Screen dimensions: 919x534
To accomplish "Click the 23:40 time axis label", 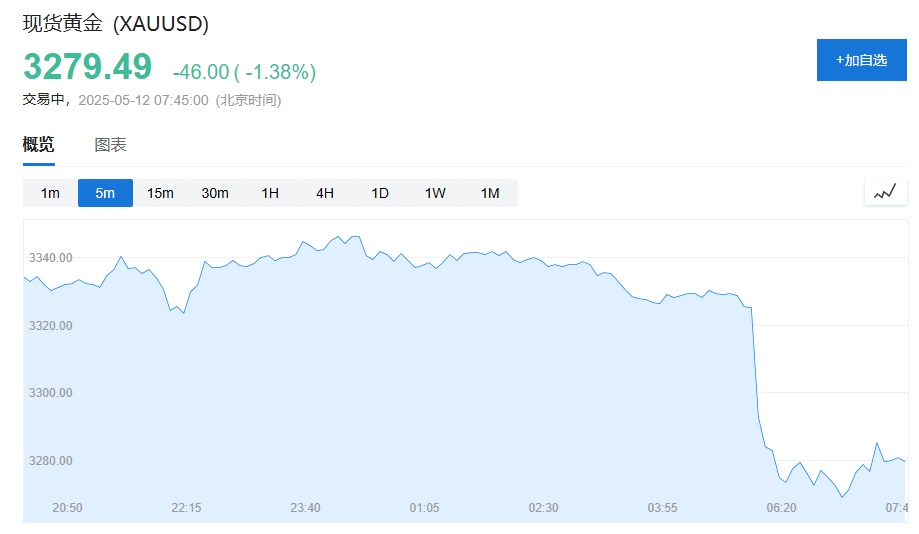I will 305,508.
